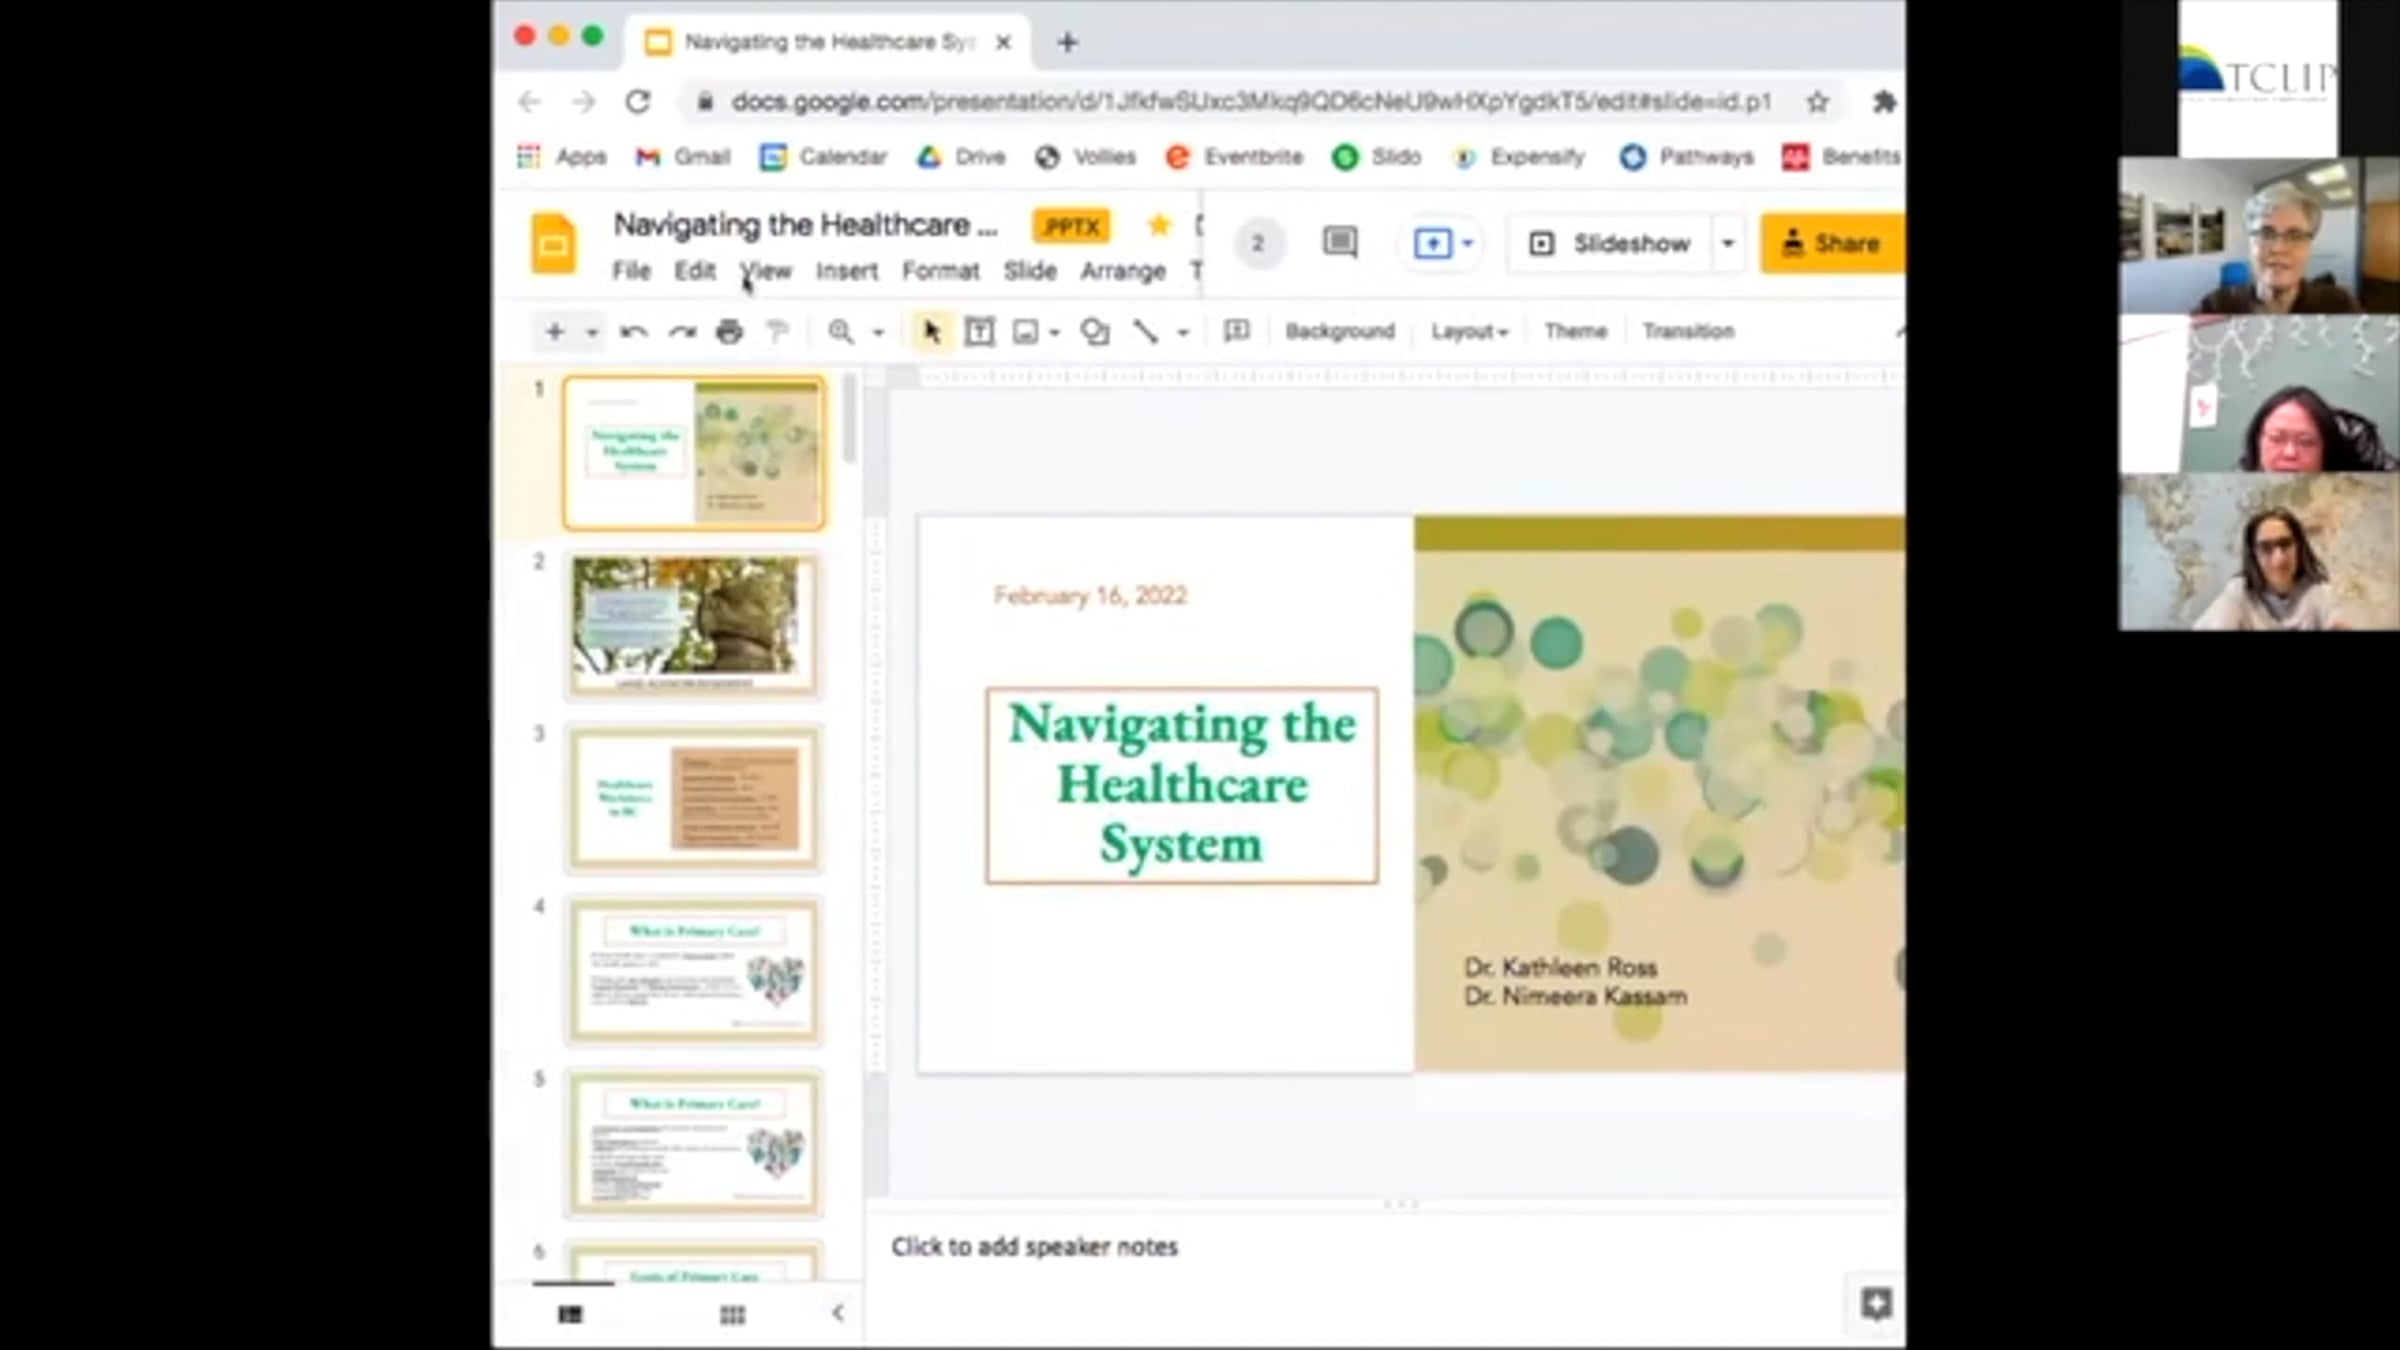Click the paint format icon

[778, 332]
